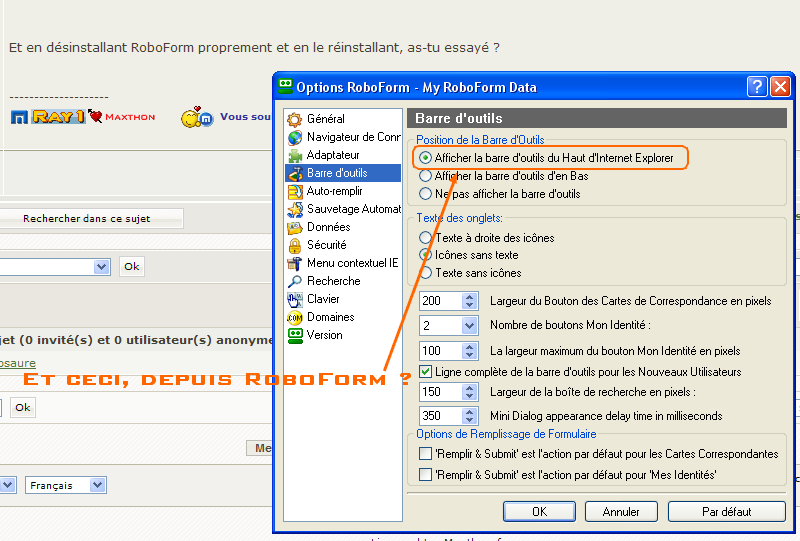Click the Version robot icon

(x=294, y=335)
